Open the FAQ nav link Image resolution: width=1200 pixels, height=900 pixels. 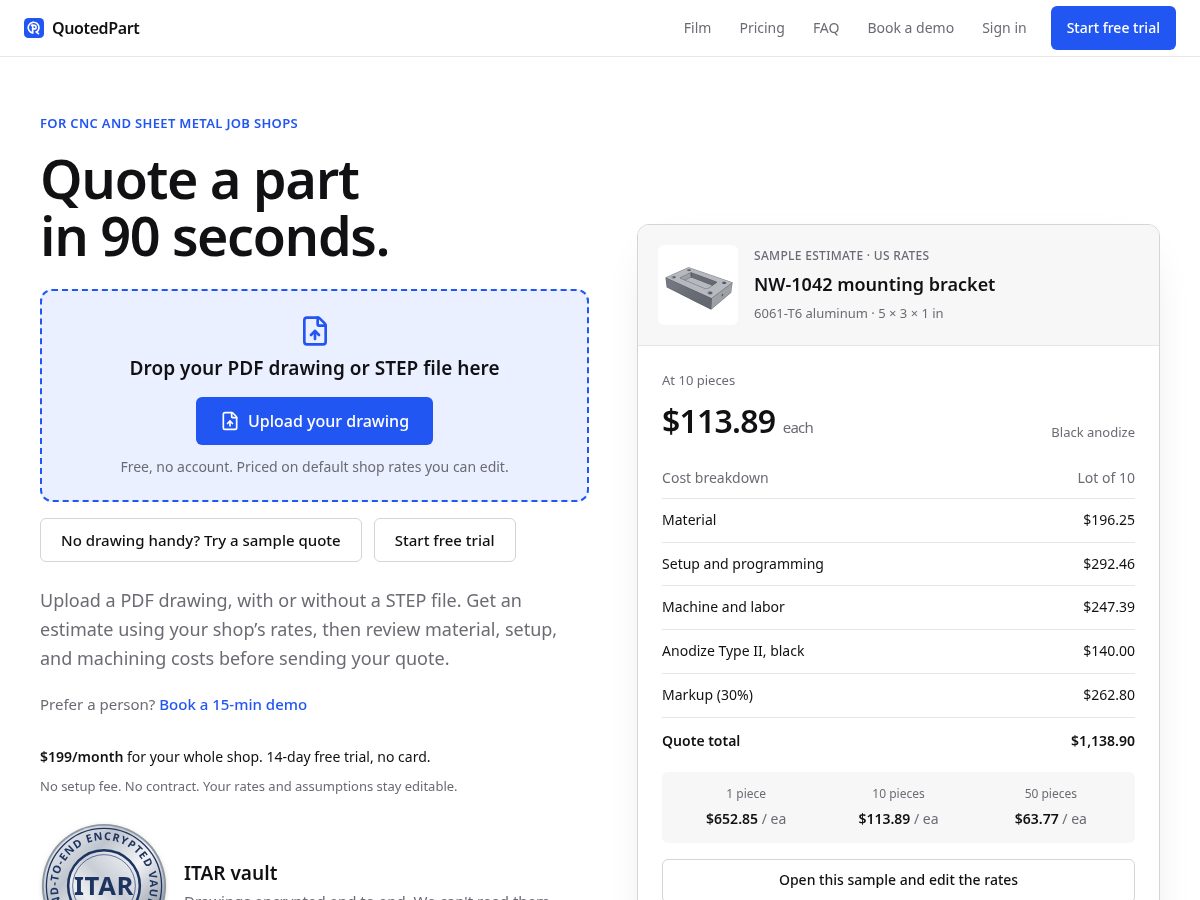(826, 28)
